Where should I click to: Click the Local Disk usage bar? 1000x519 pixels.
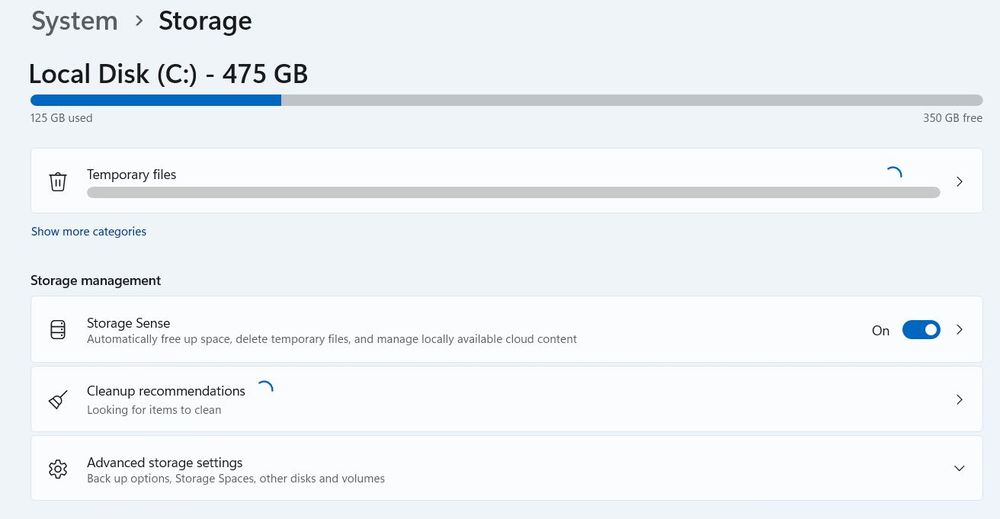pos(506,100)
